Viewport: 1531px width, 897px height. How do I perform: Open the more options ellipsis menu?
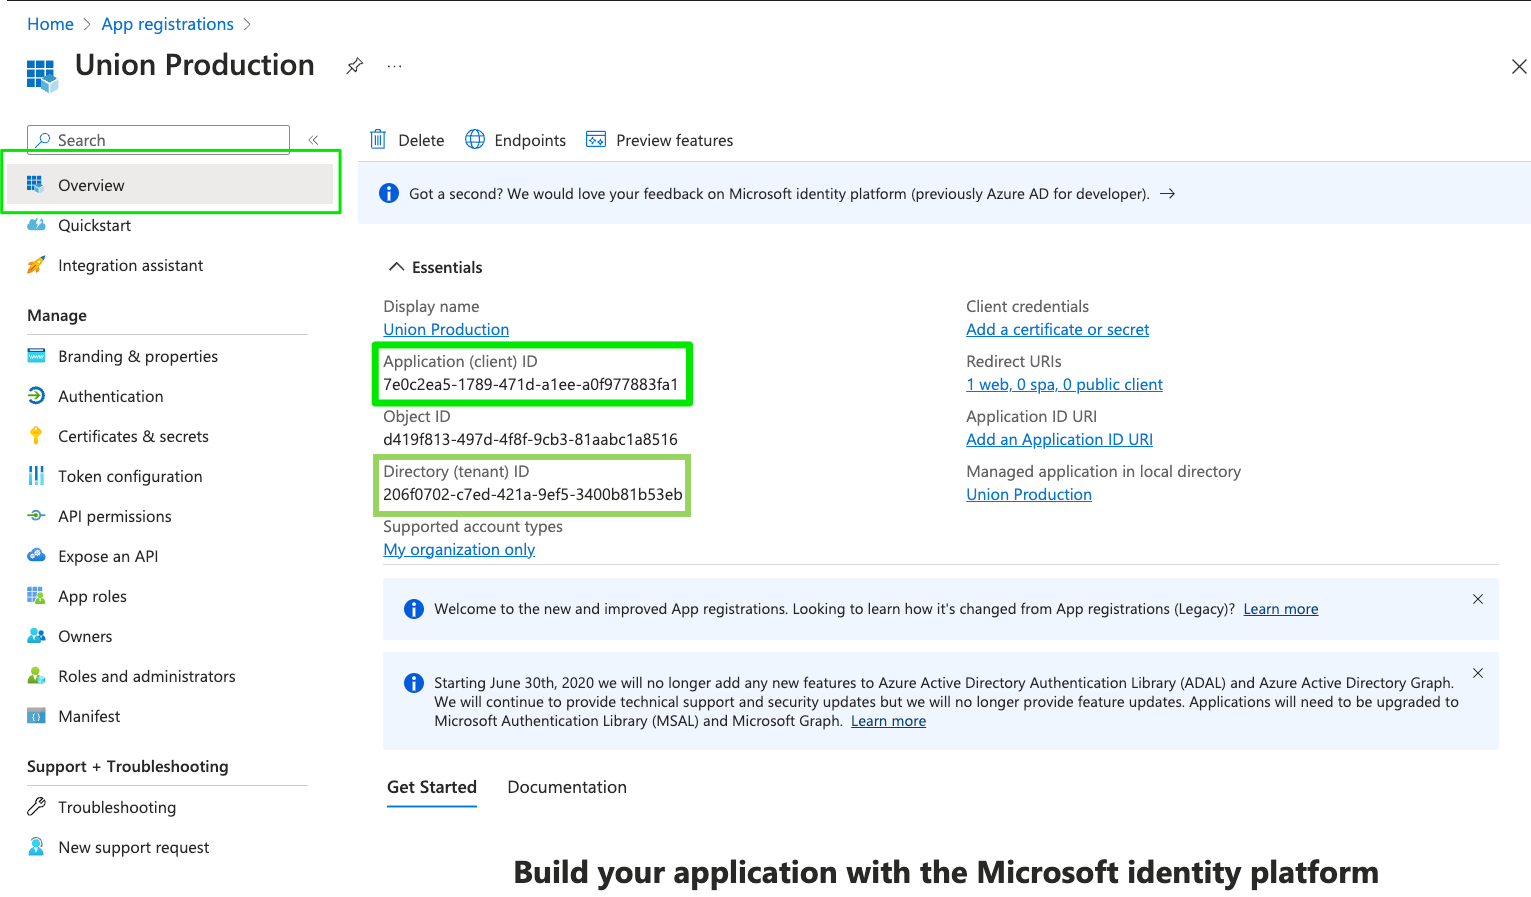point(394,66)
